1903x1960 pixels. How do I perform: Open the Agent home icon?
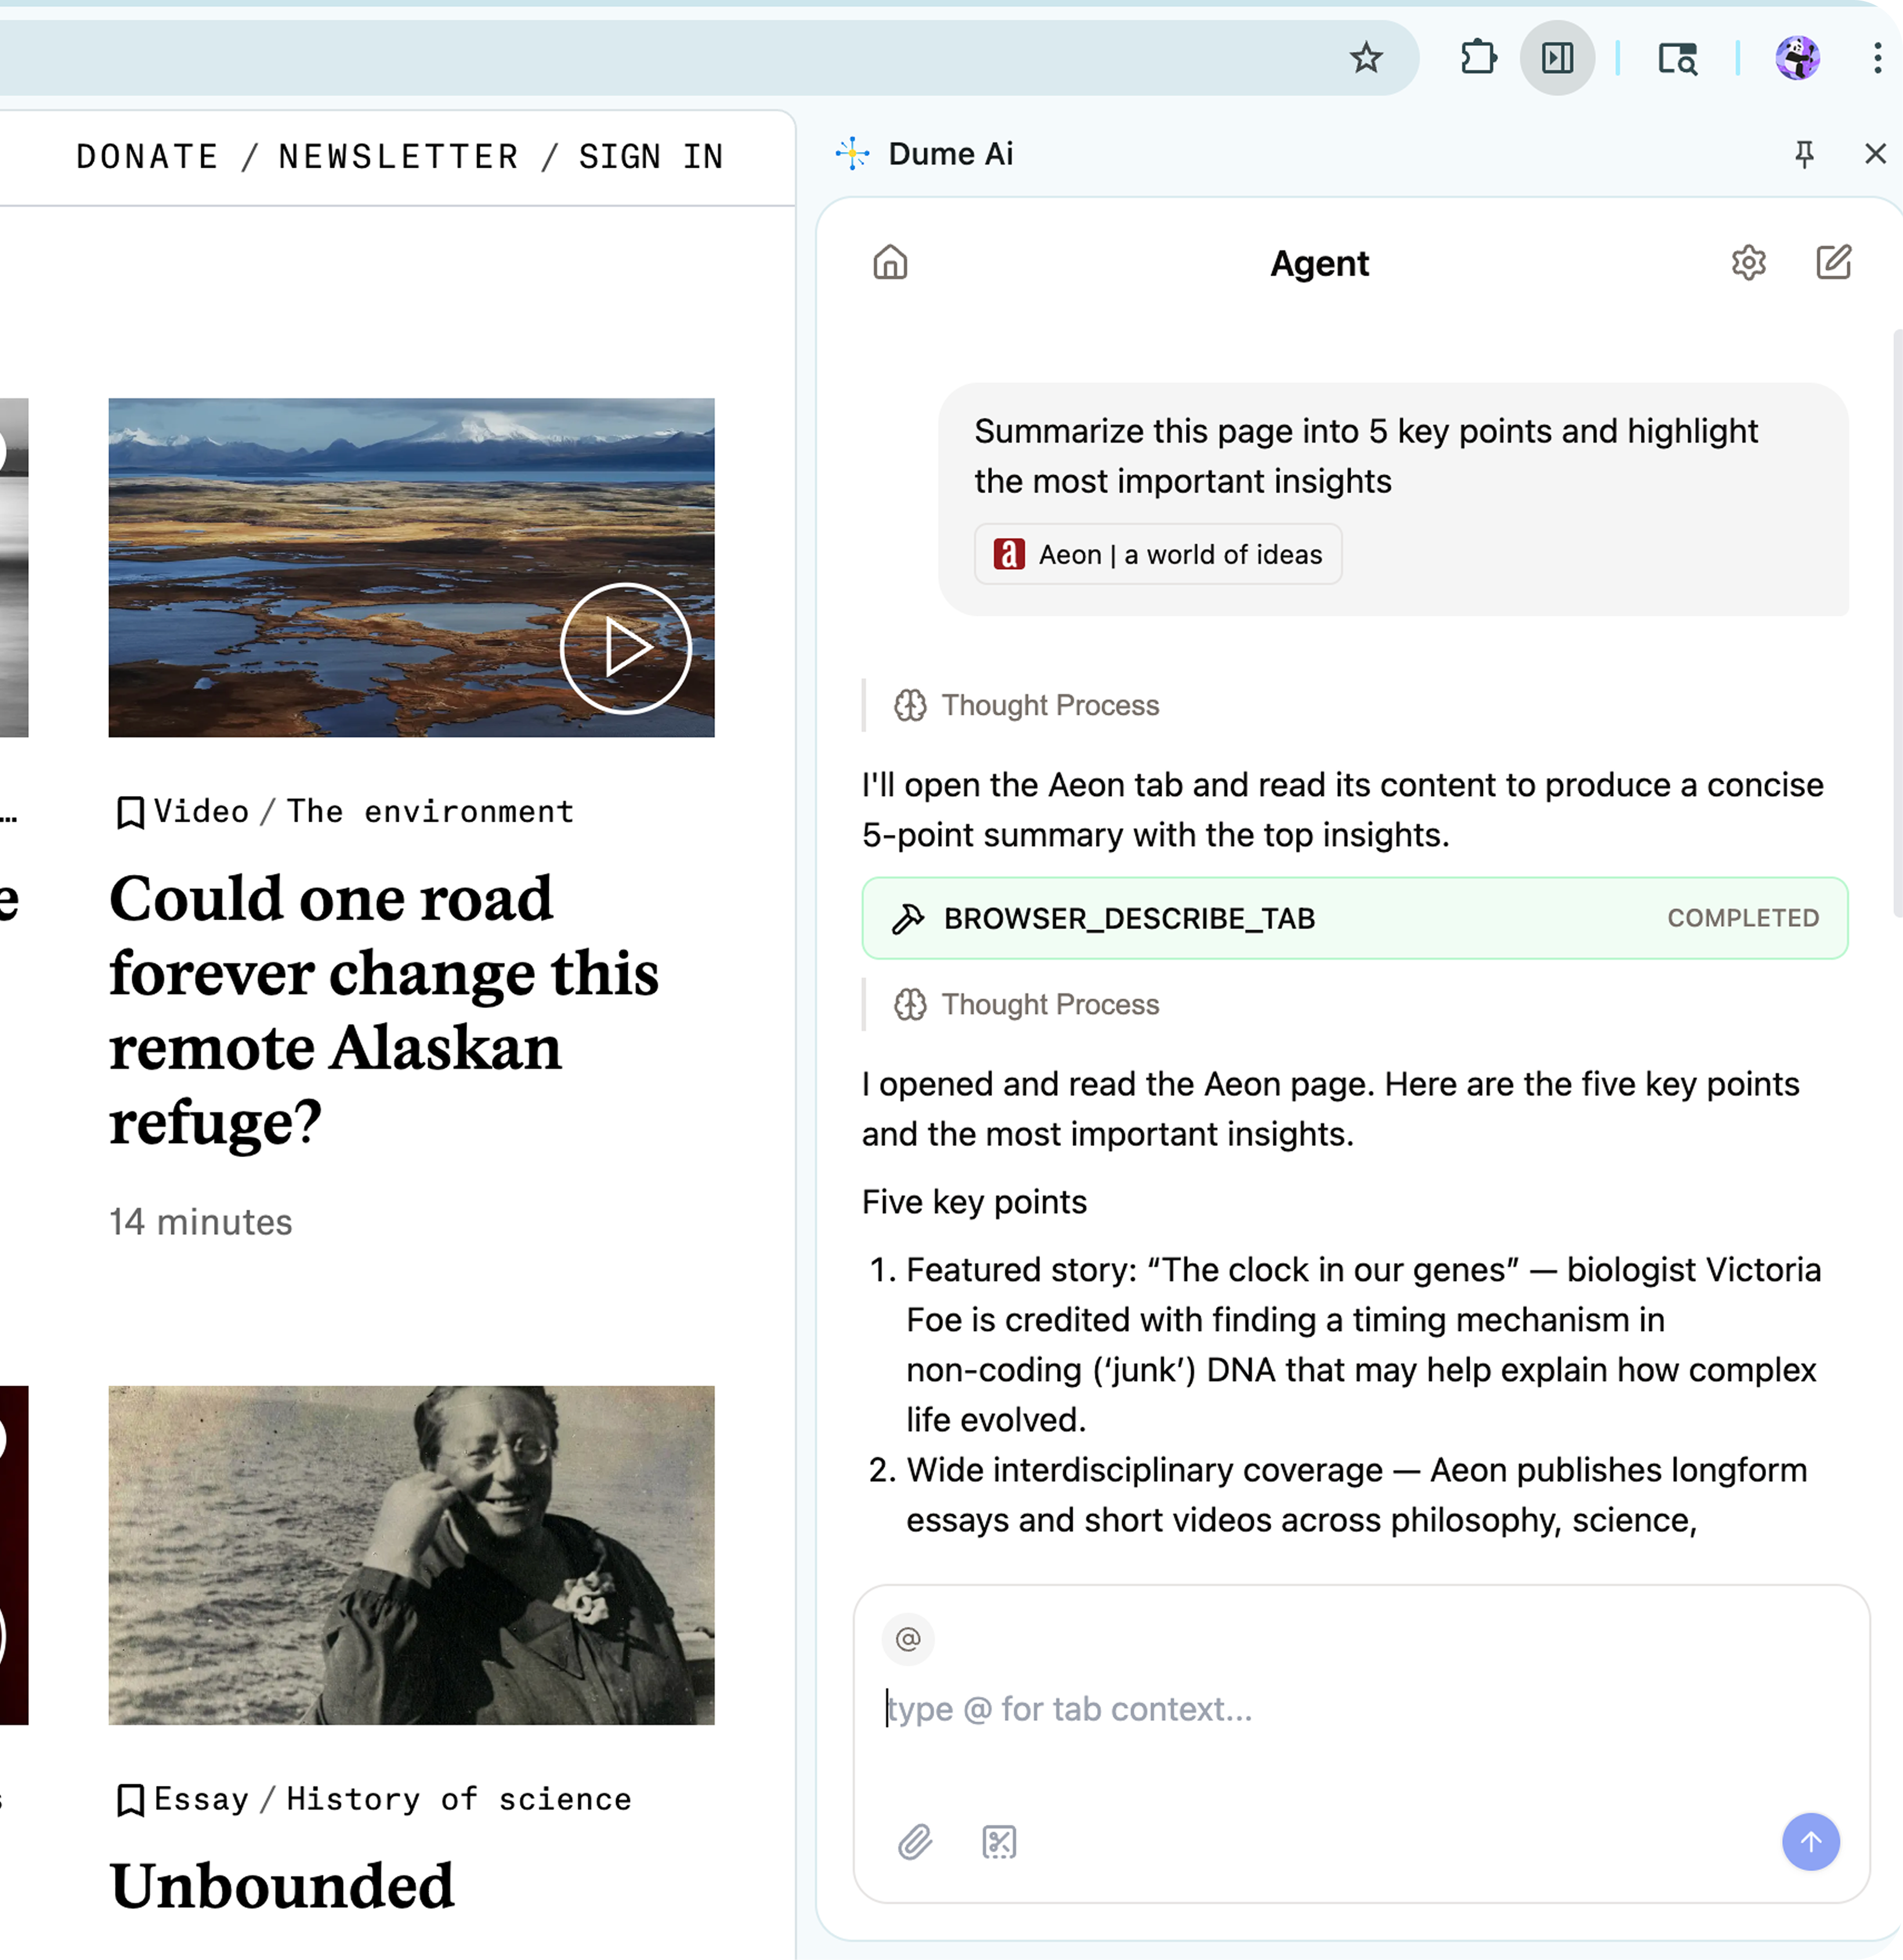coord(890,263)
